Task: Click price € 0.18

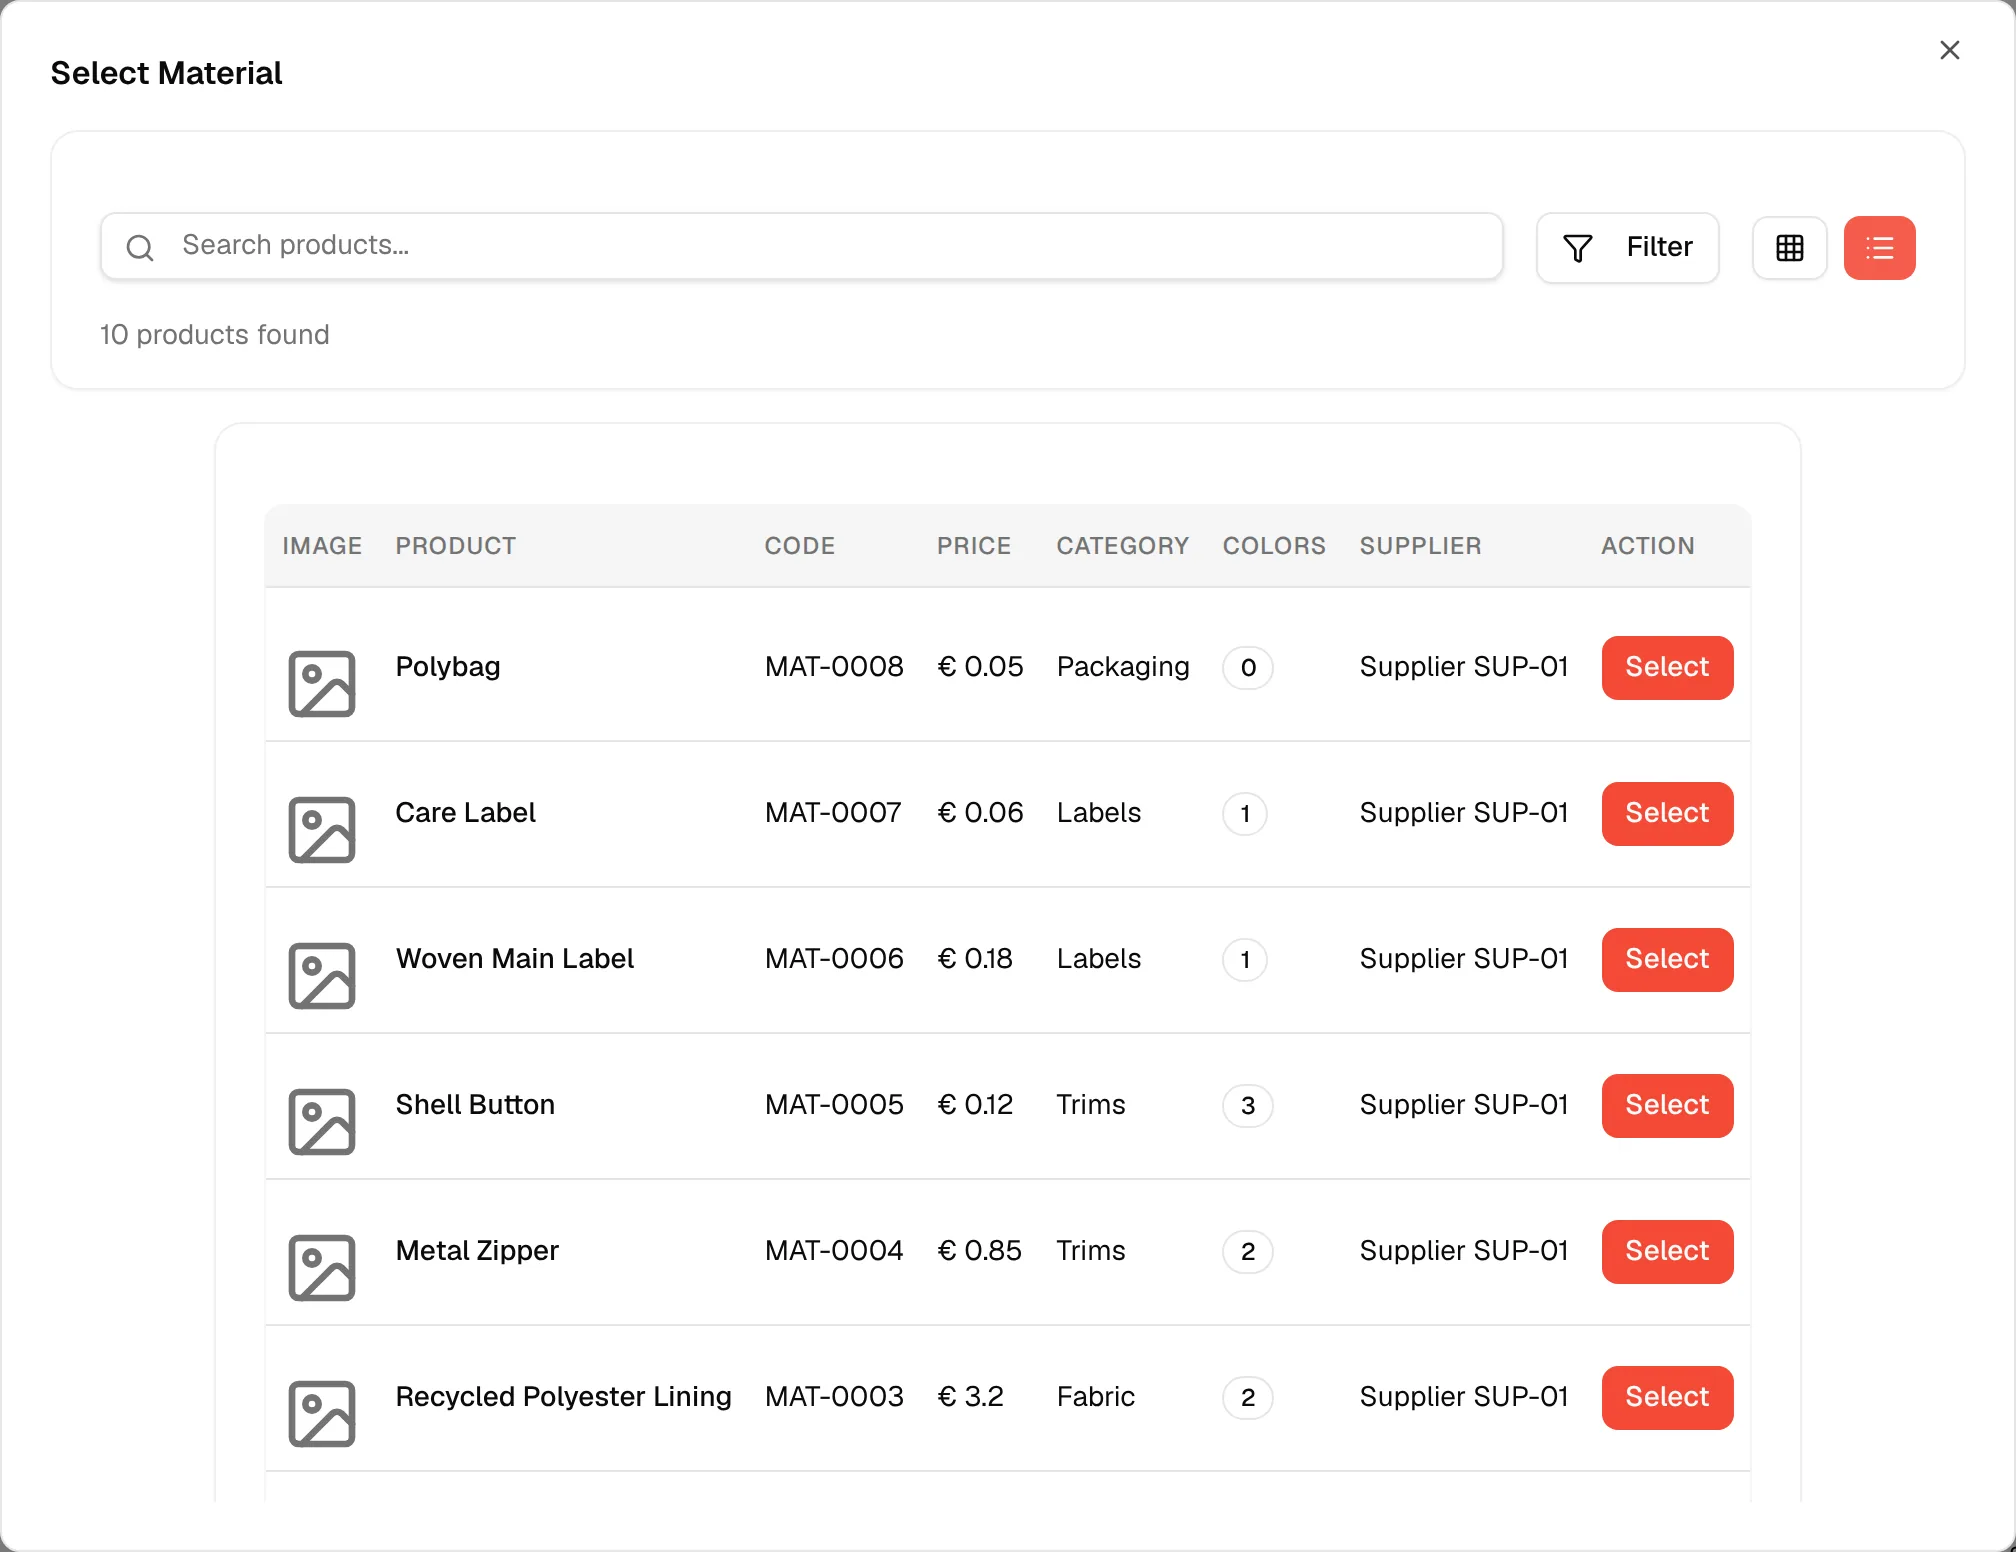Action: click(975, 959)
